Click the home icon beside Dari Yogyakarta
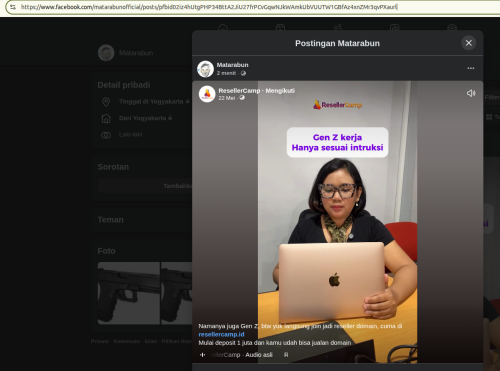Image resolution: width=500 pixels, height=371 pixels. (x=106, y=118)
